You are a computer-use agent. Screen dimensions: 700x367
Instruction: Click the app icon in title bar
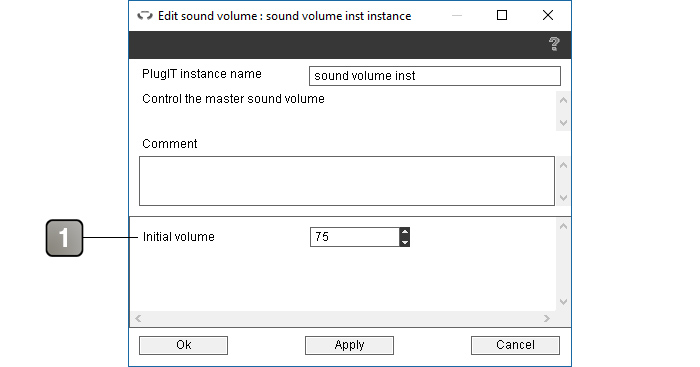point(145,16)
